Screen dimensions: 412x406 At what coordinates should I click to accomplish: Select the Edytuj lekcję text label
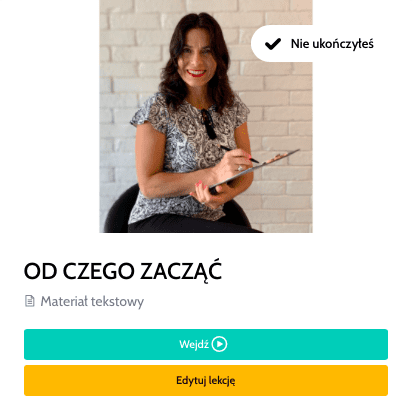(x=206, y=380)
